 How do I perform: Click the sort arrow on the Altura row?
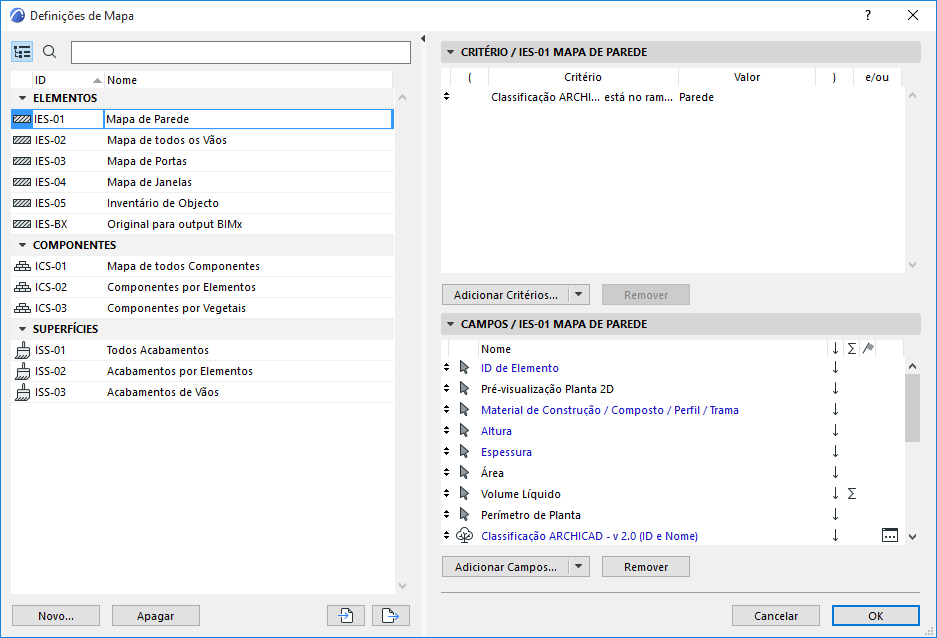tap(835, 431)
